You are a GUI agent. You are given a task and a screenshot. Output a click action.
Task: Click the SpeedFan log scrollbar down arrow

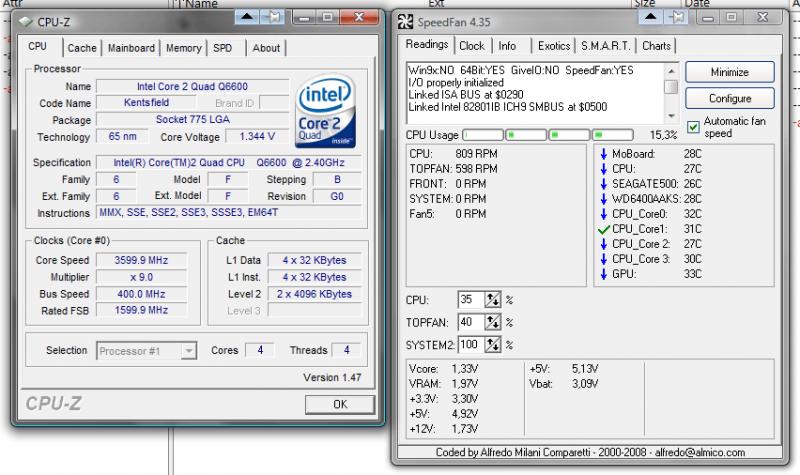click(671, 116)
